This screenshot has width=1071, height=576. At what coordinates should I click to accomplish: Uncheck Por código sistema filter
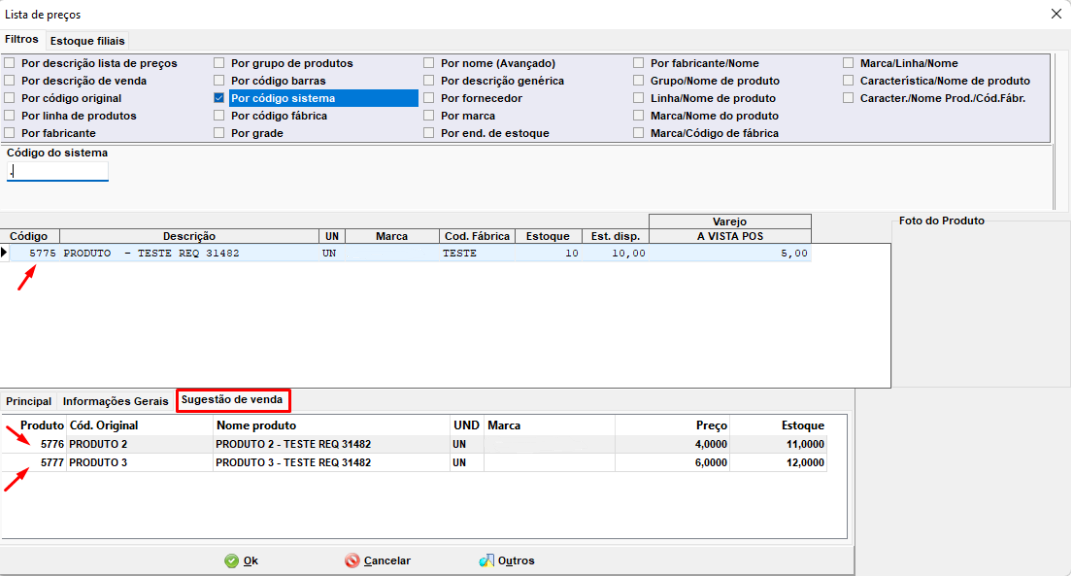(219, 99)
